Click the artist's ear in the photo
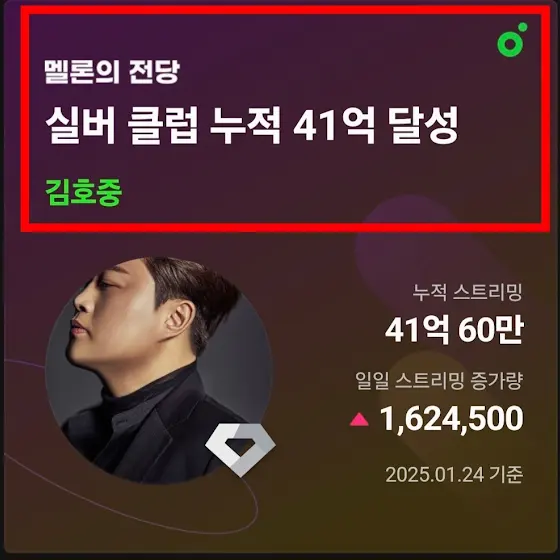Viewport: 560px width, 560px height. click(181, 317)
